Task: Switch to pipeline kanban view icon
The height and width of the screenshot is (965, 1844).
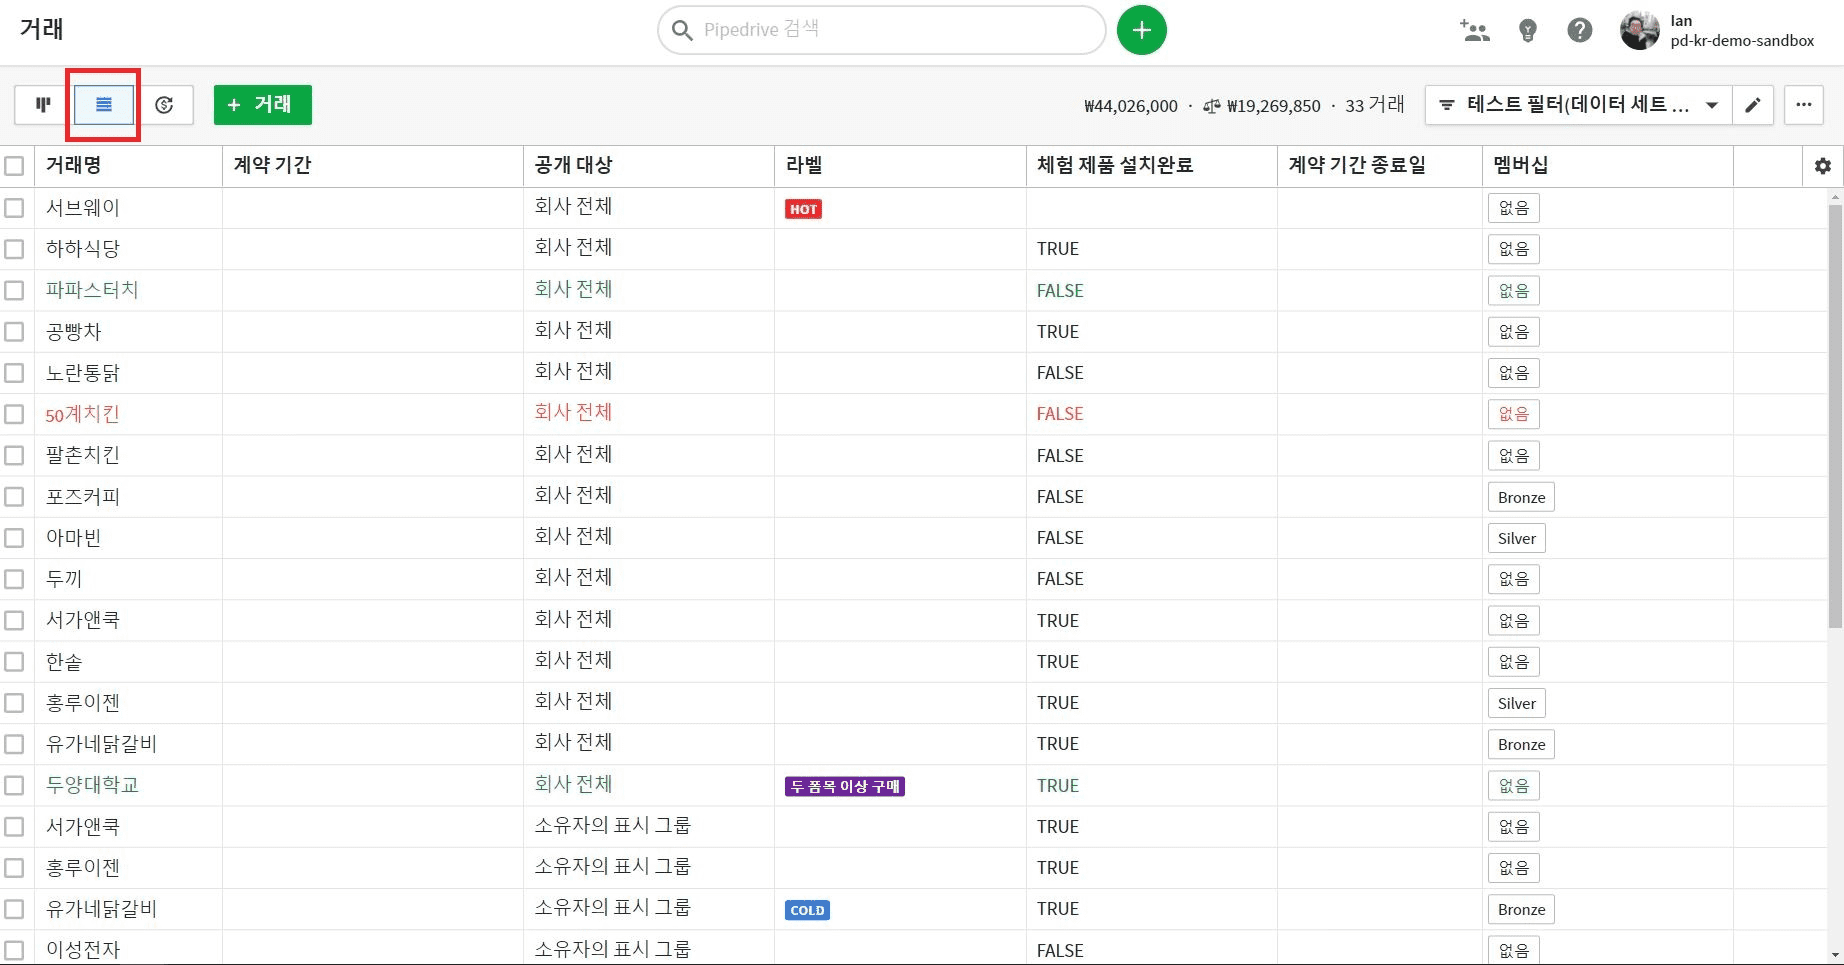Action: [43, 104]
